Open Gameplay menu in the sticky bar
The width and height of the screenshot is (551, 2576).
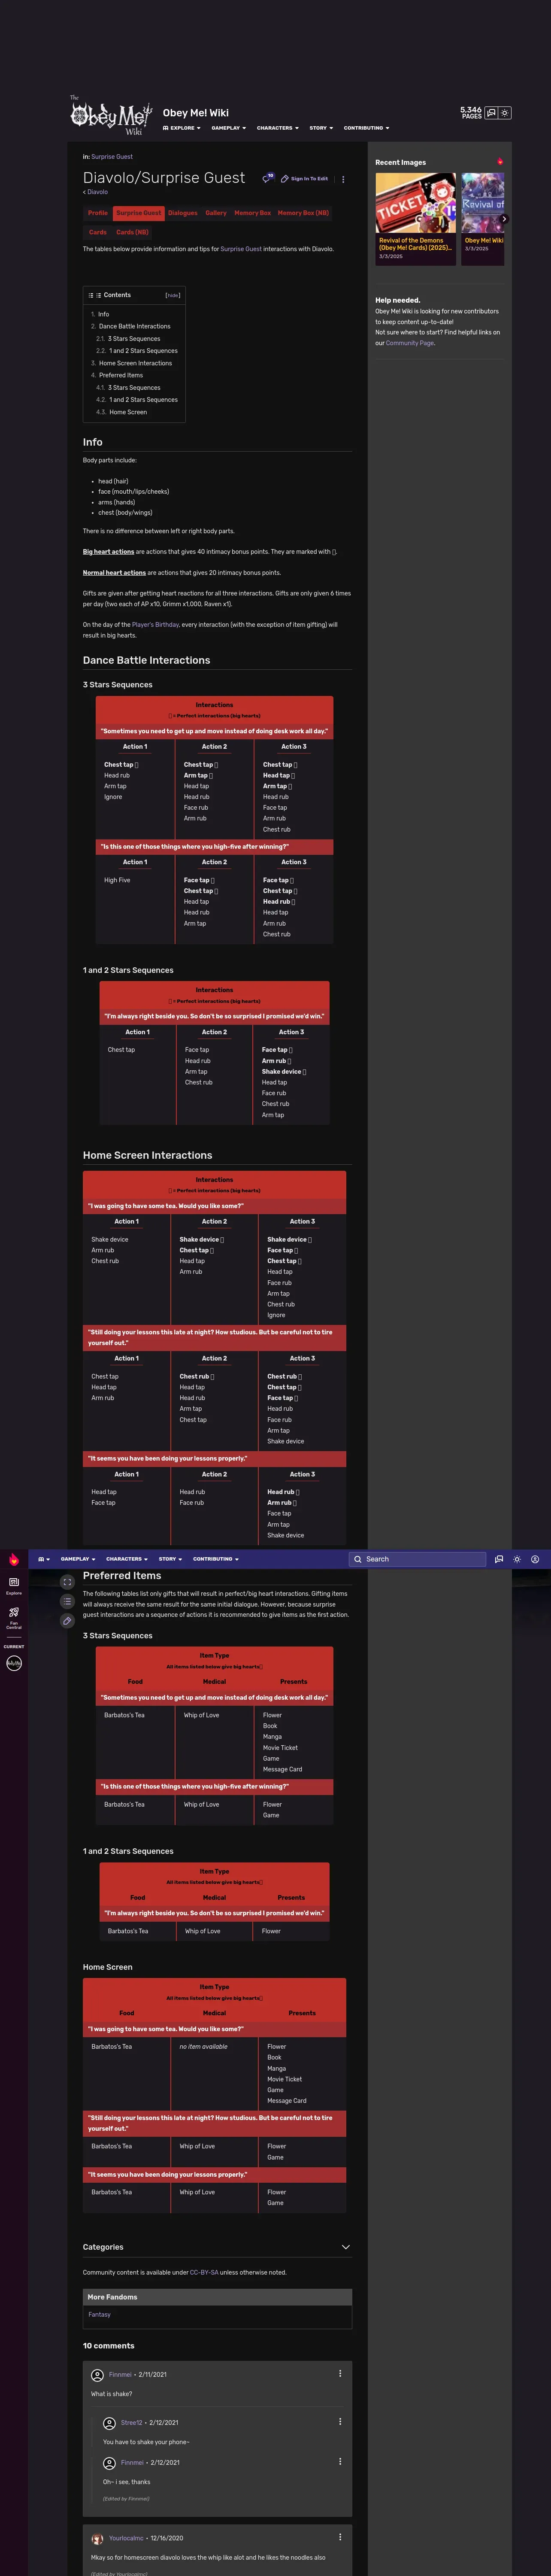(78, 1559)
